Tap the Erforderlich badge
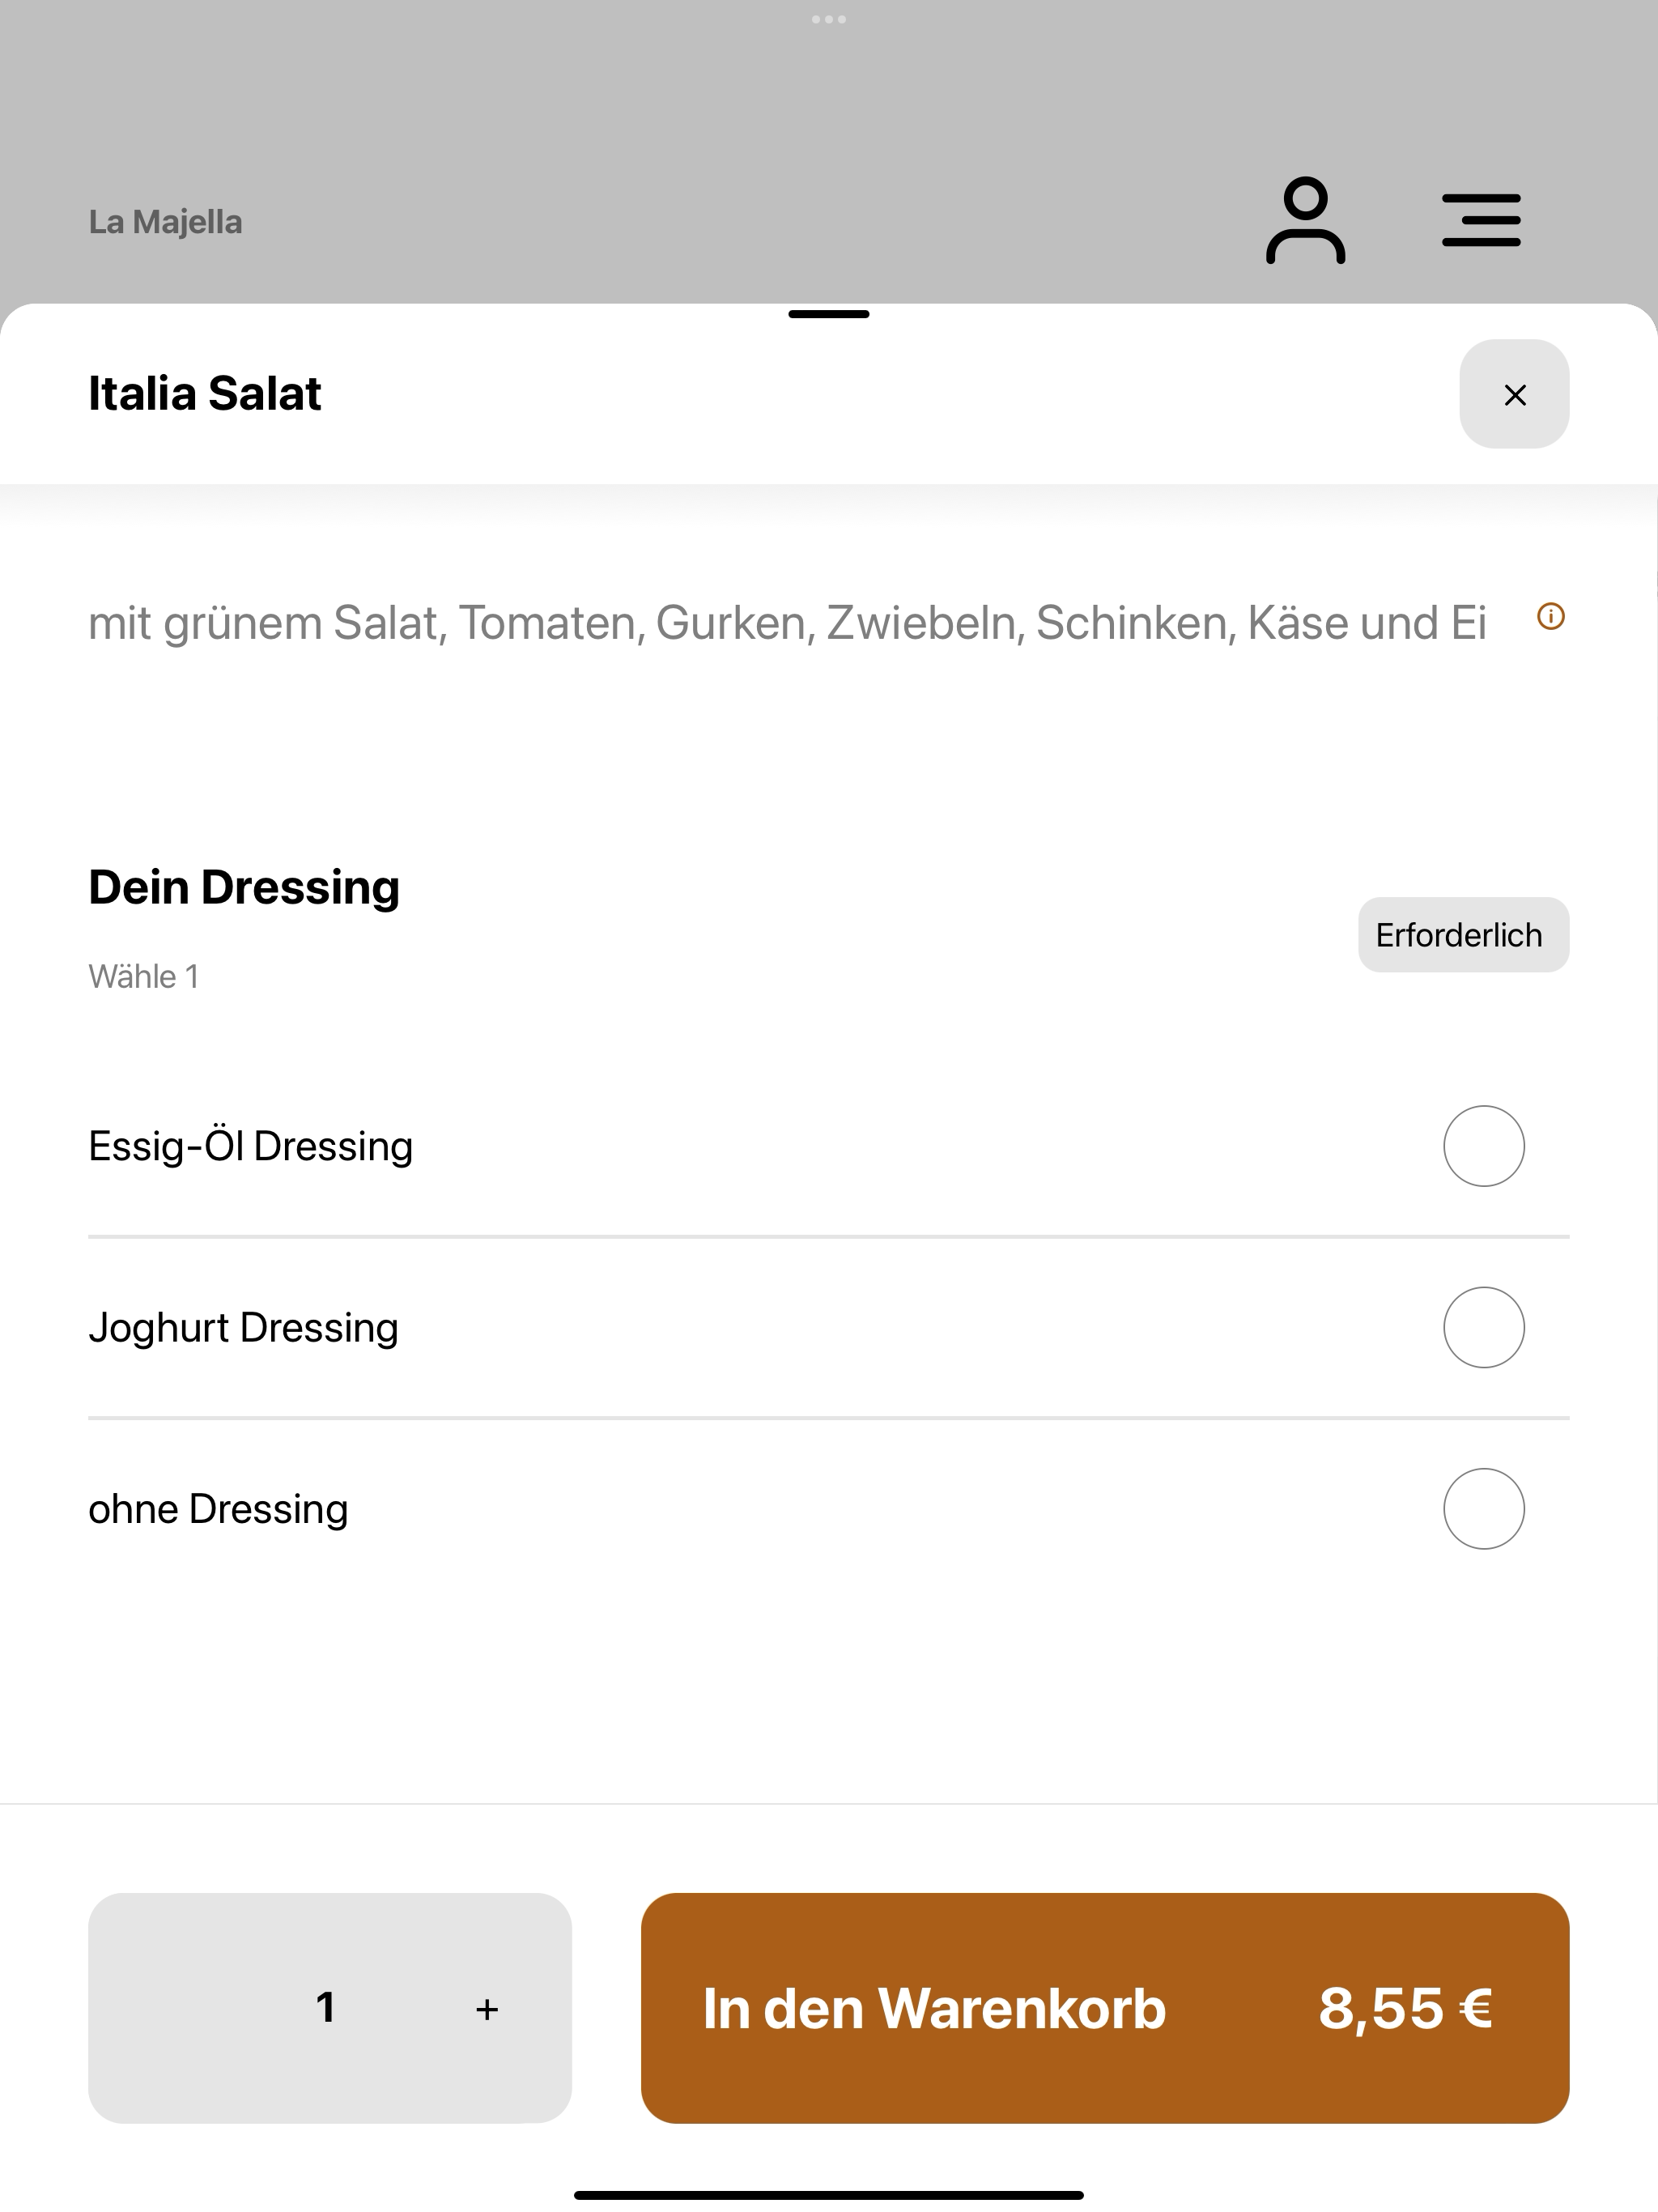Screen dimensions: 1658x2212 [x=1463, y=935]
